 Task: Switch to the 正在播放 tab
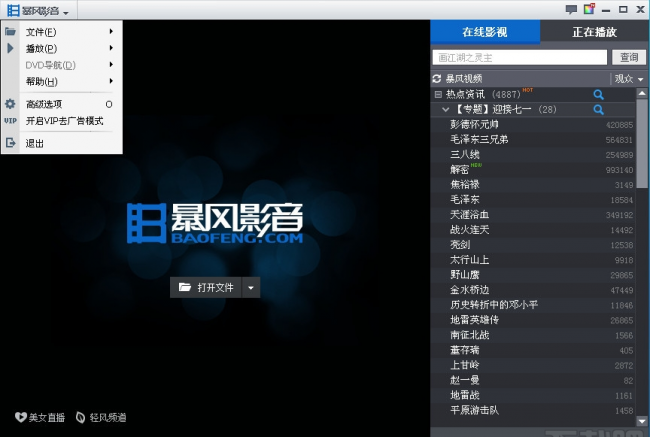(595, 32)
